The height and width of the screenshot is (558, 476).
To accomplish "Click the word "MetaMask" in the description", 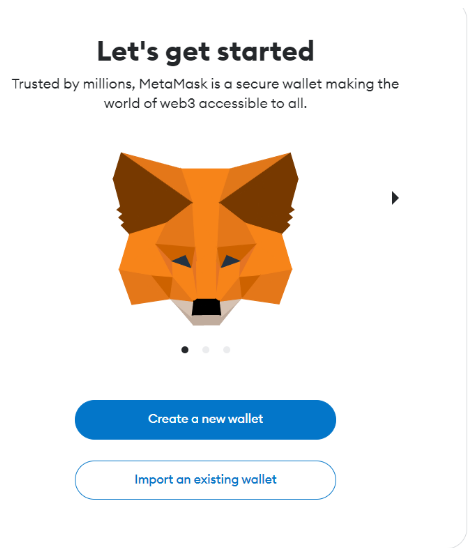I will [x=173, y=84].
